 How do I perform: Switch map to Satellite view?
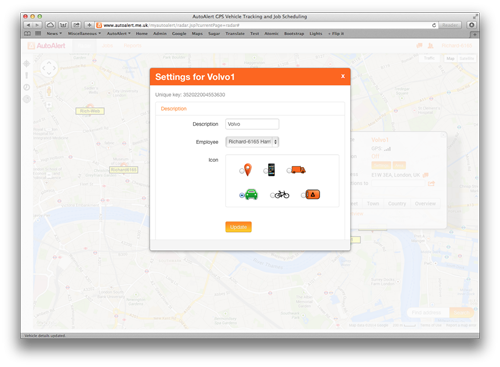click(x=466, y=58)
